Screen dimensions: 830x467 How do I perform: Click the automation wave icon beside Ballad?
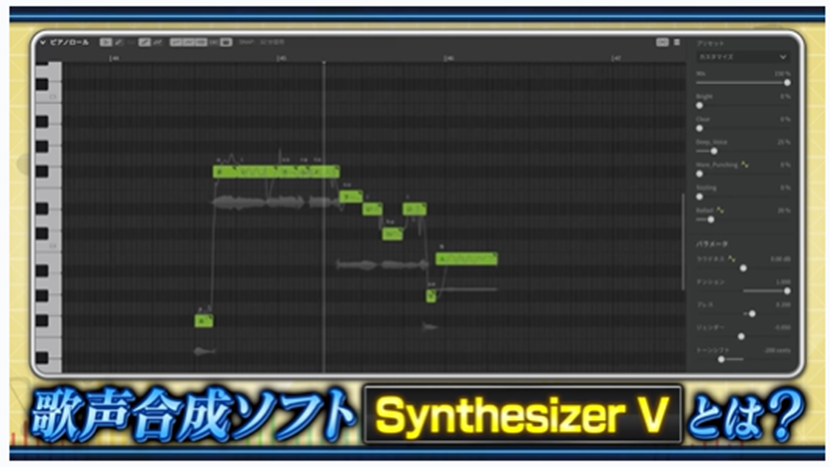[x=720, y=210]
